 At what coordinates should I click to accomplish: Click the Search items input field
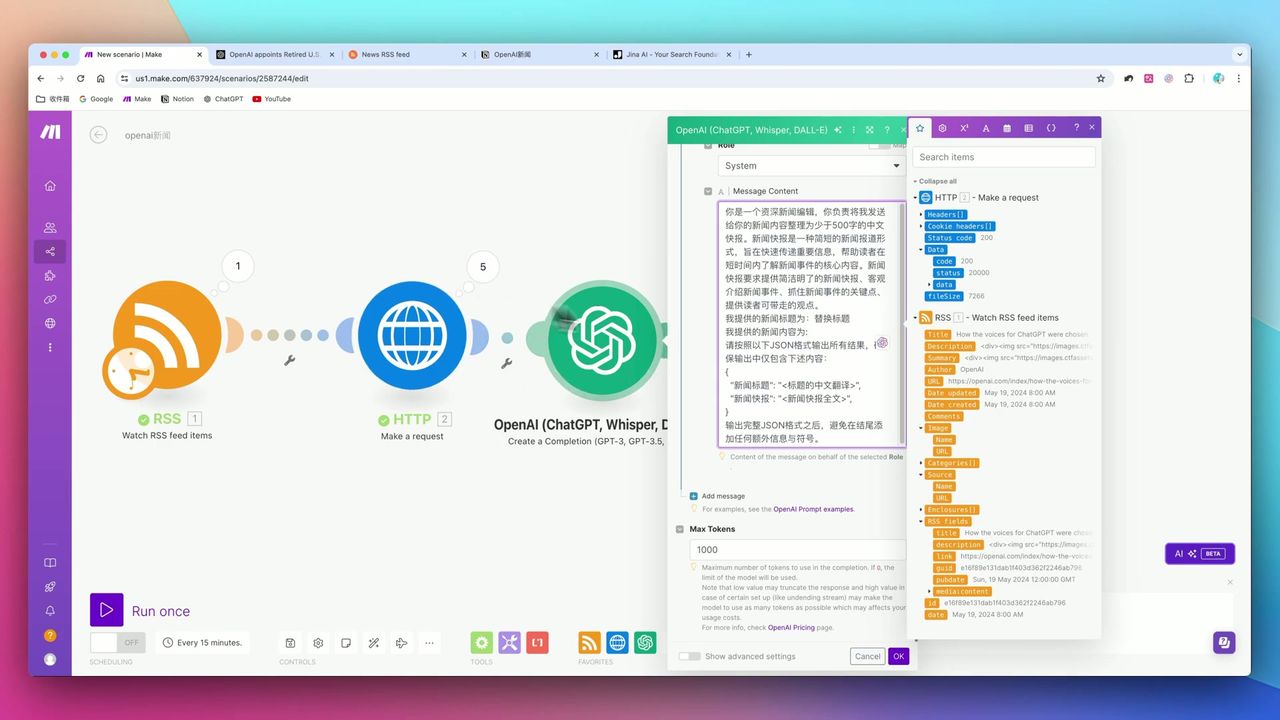click(x=1003, y=157)
